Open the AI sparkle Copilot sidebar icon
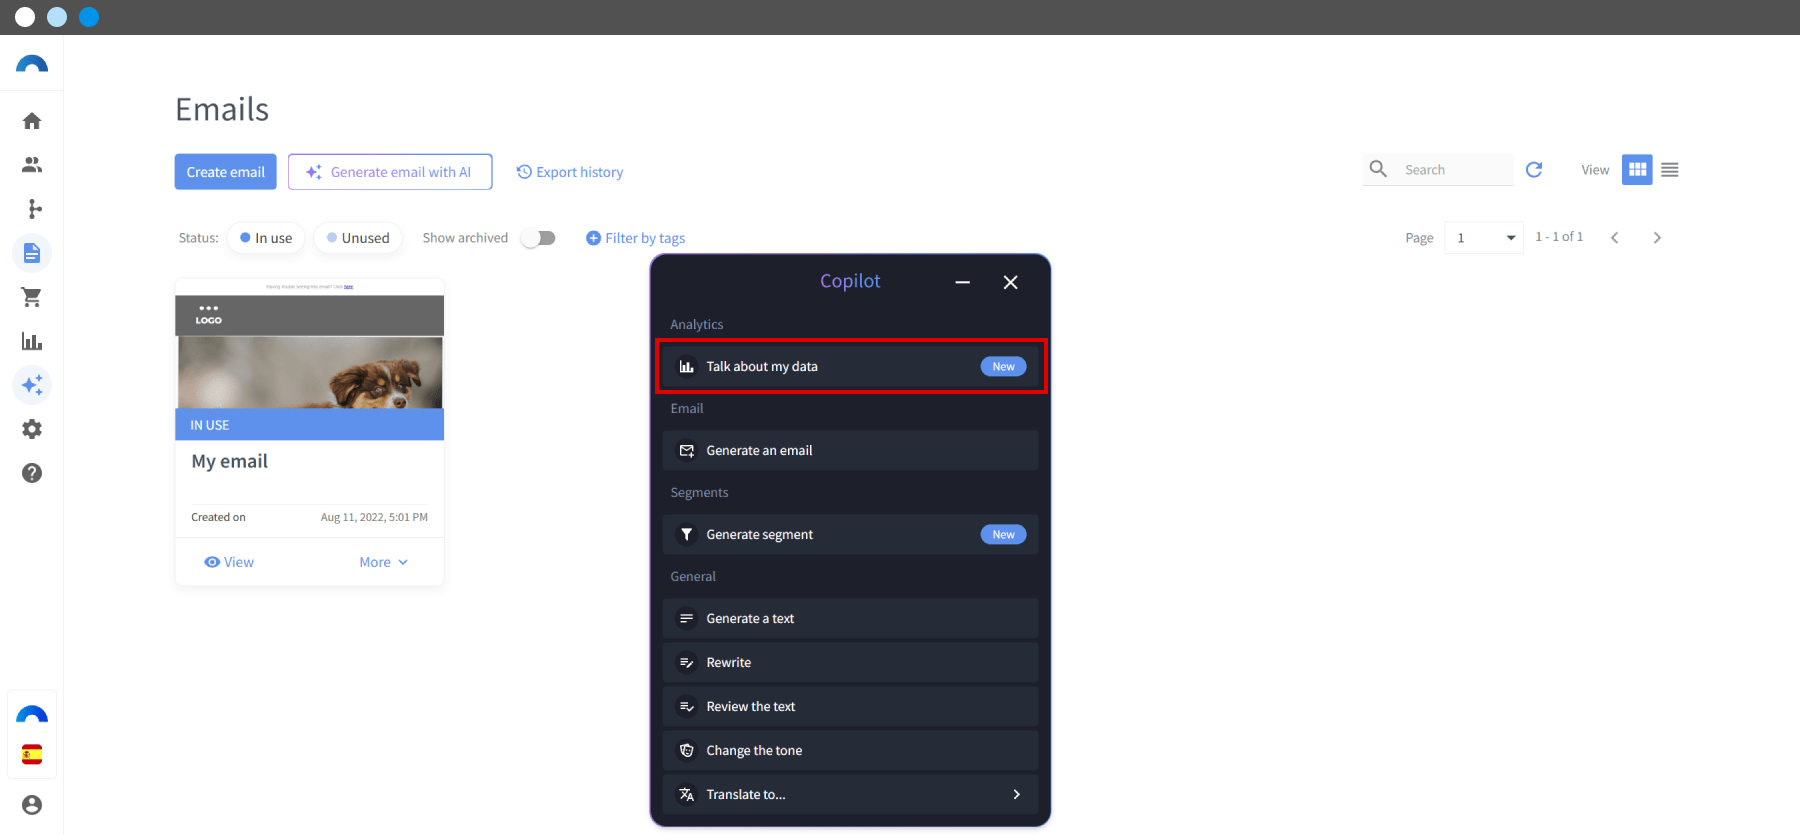 [x=32, y=385]
